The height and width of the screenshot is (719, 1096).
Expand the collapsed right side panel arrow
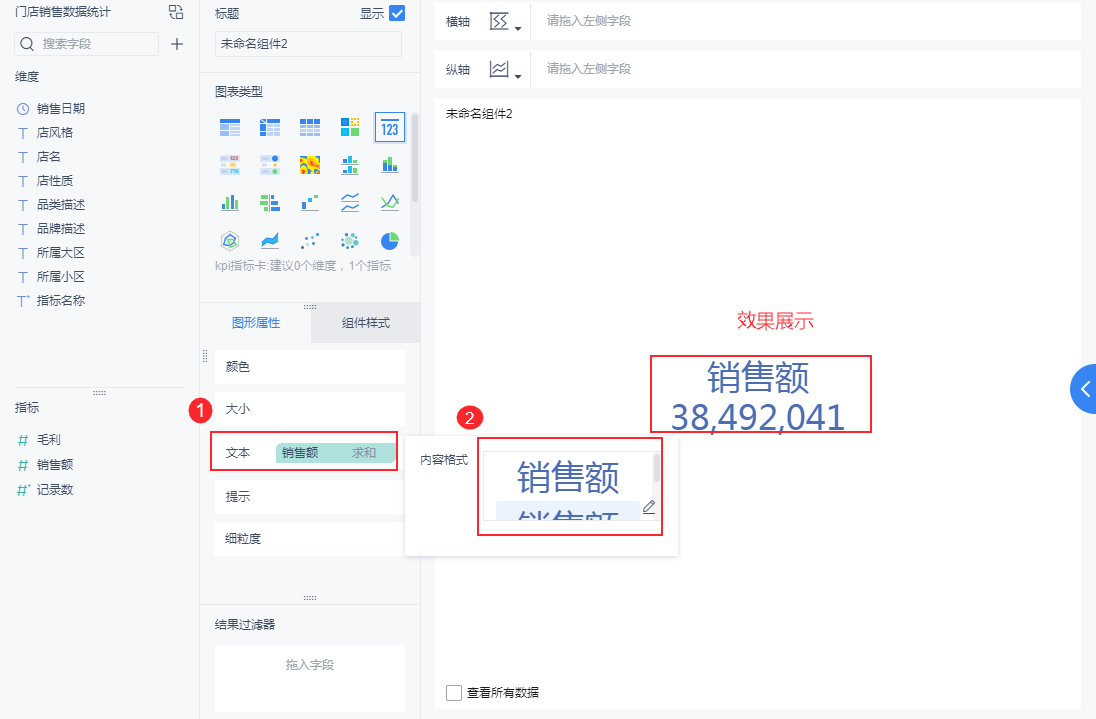(1083, 389)
